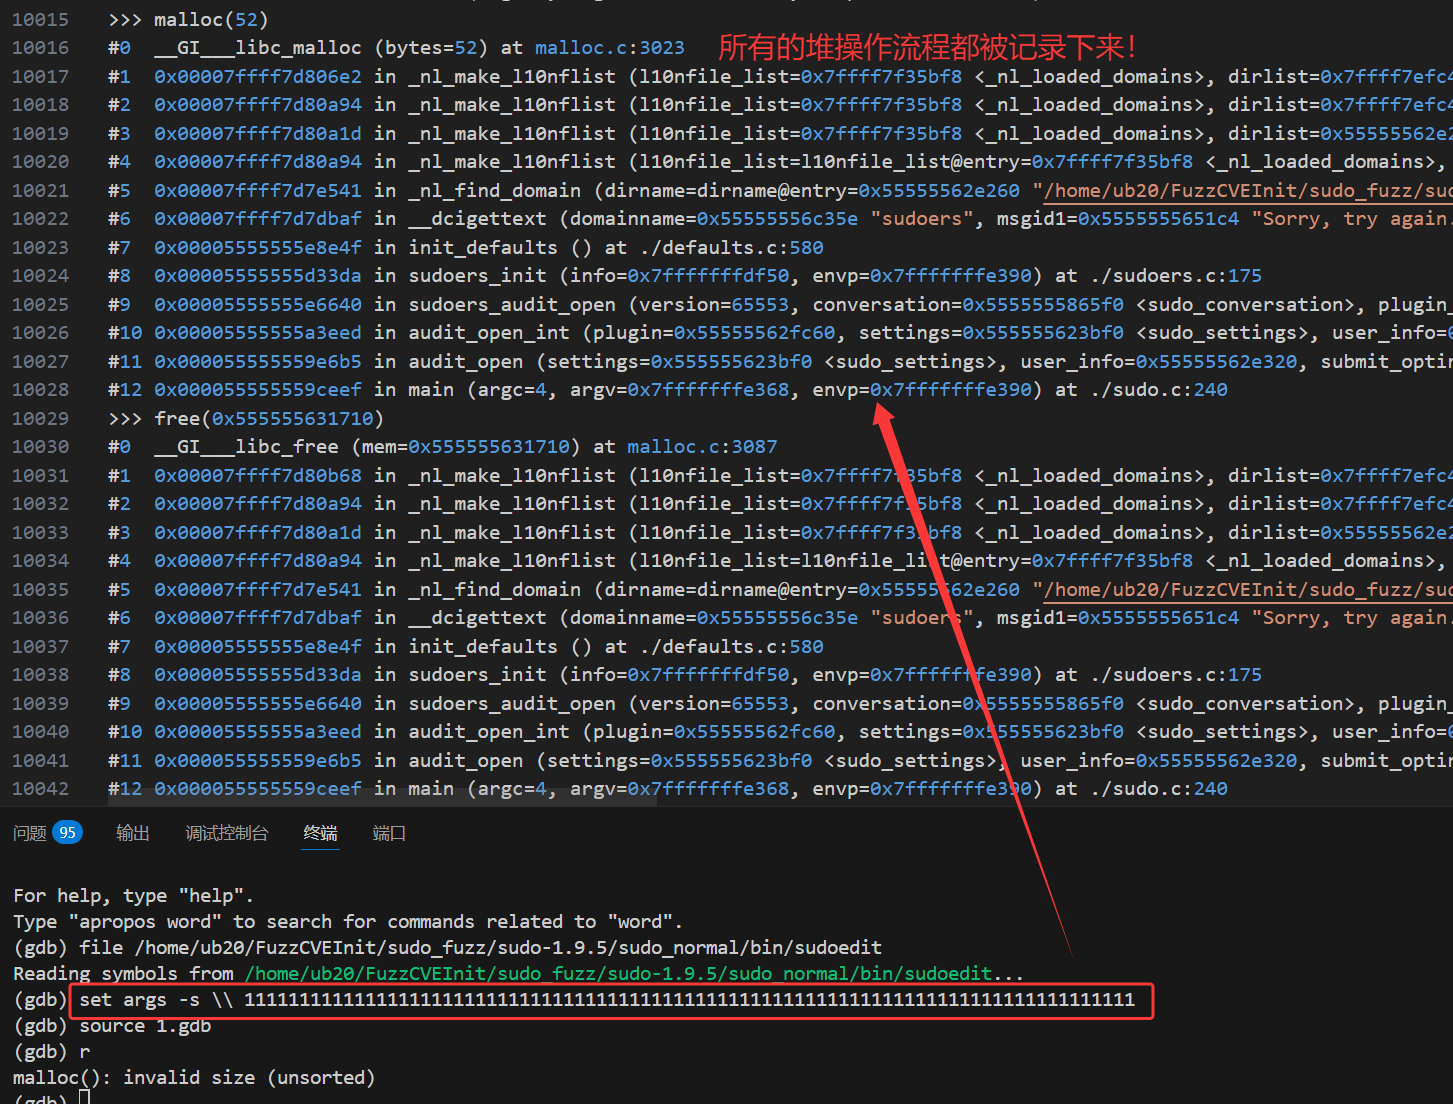This screenshot has height=1104, width=1453.
Task: Click line number 10015 in the gutter
Action: point(41,20)
